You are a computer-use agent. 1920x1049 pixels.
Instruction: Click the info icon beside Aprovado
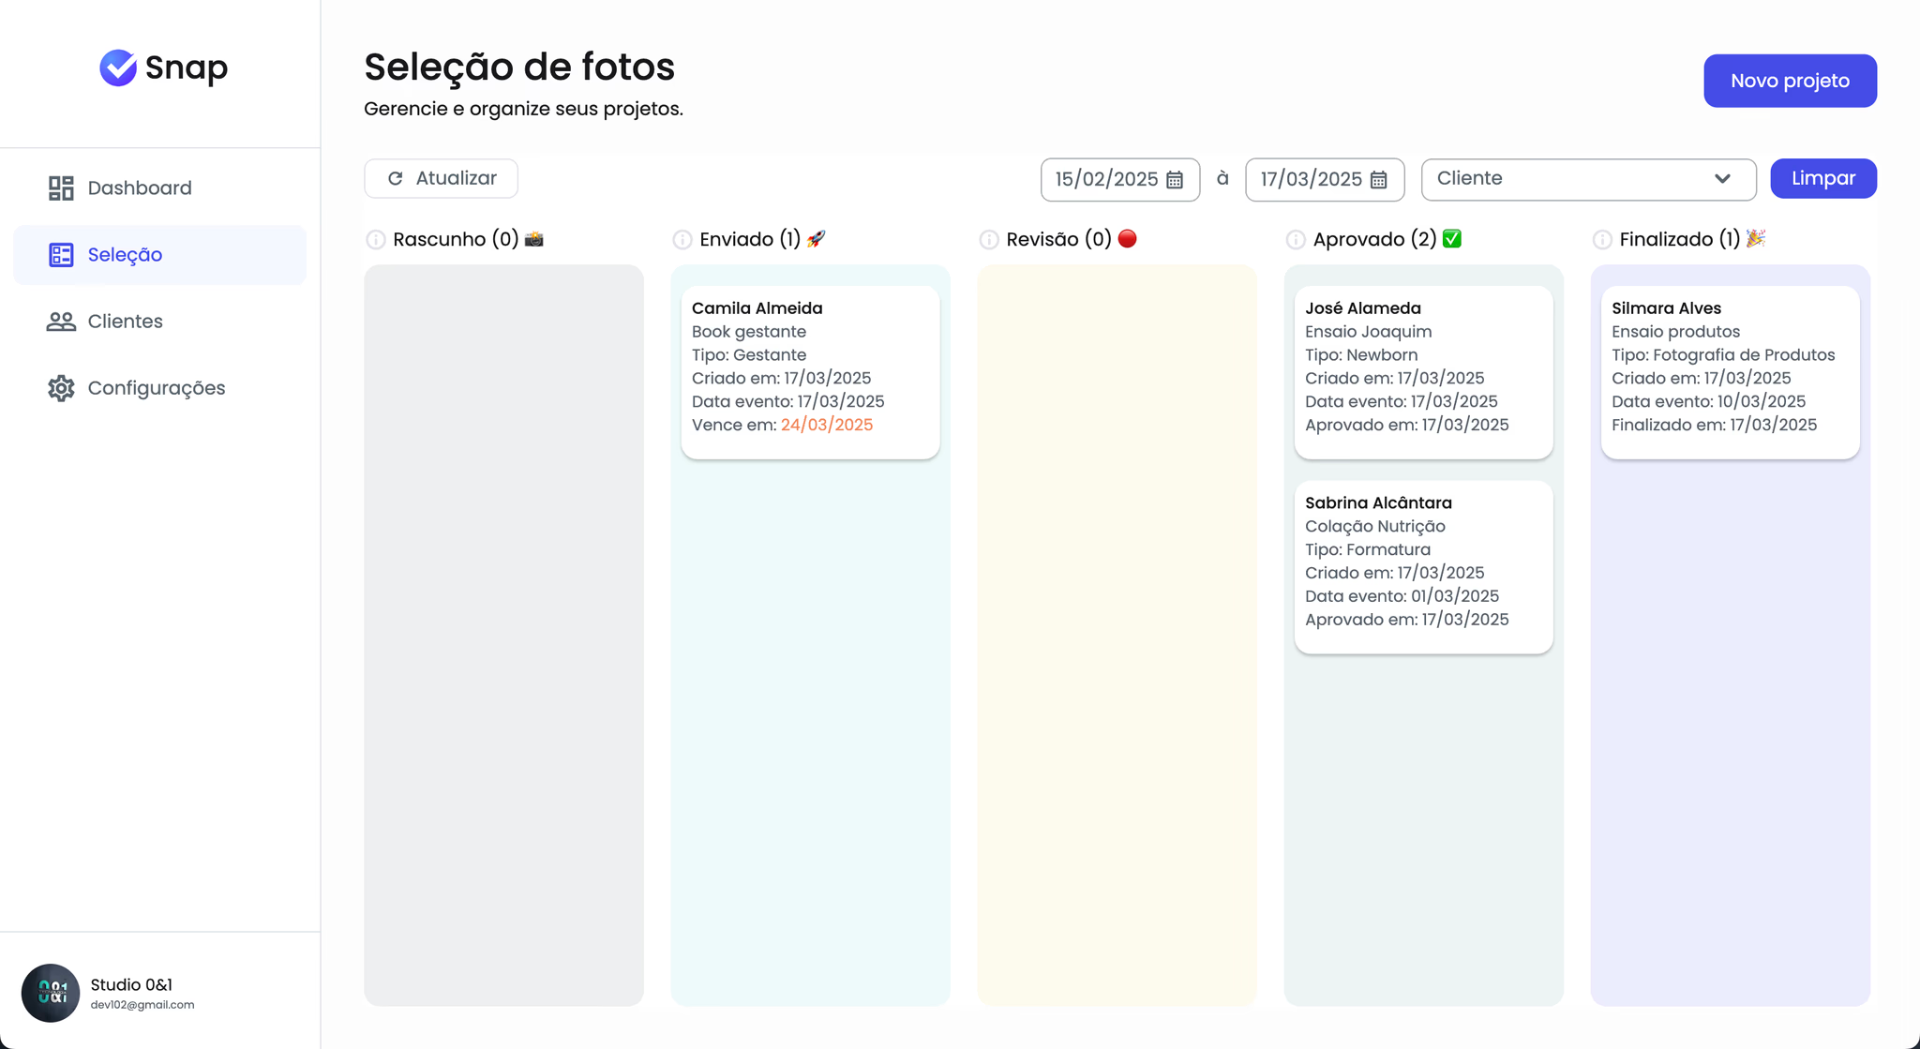(1296, 240)
